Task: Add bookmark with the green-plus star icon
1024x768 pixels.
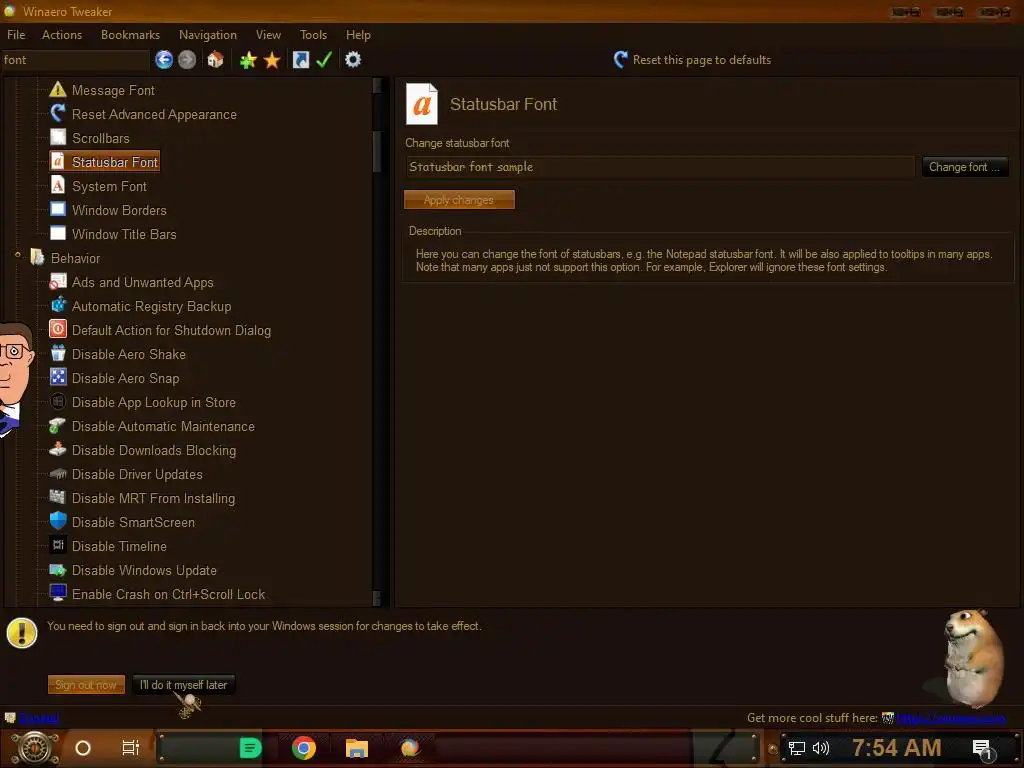Action: tap(248, 61)
